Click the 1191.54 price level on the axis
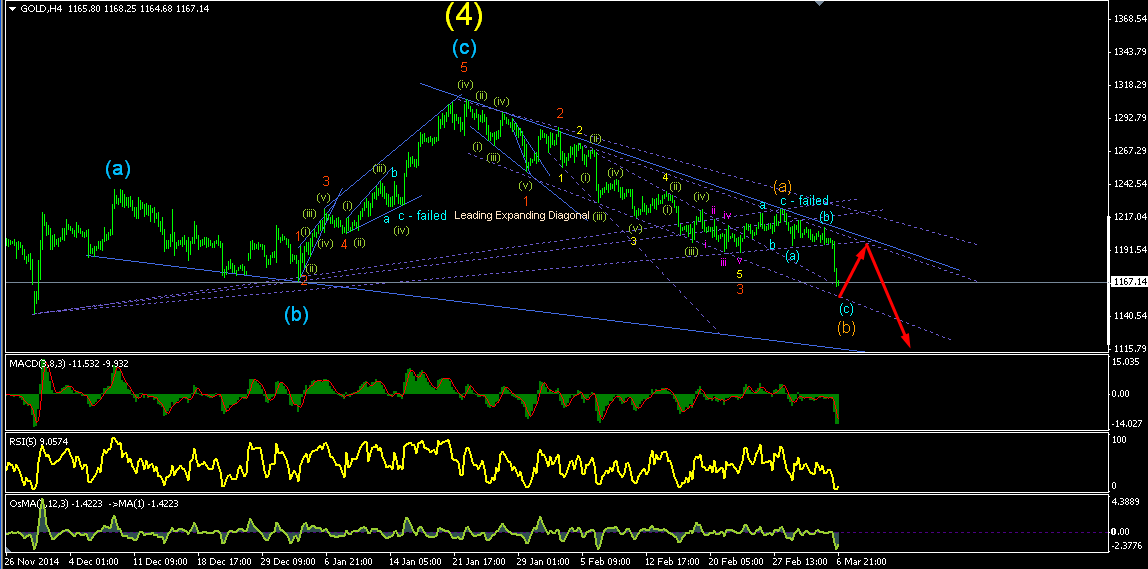The height and width of the screenshot is (569, 1148). point(1128,250)
